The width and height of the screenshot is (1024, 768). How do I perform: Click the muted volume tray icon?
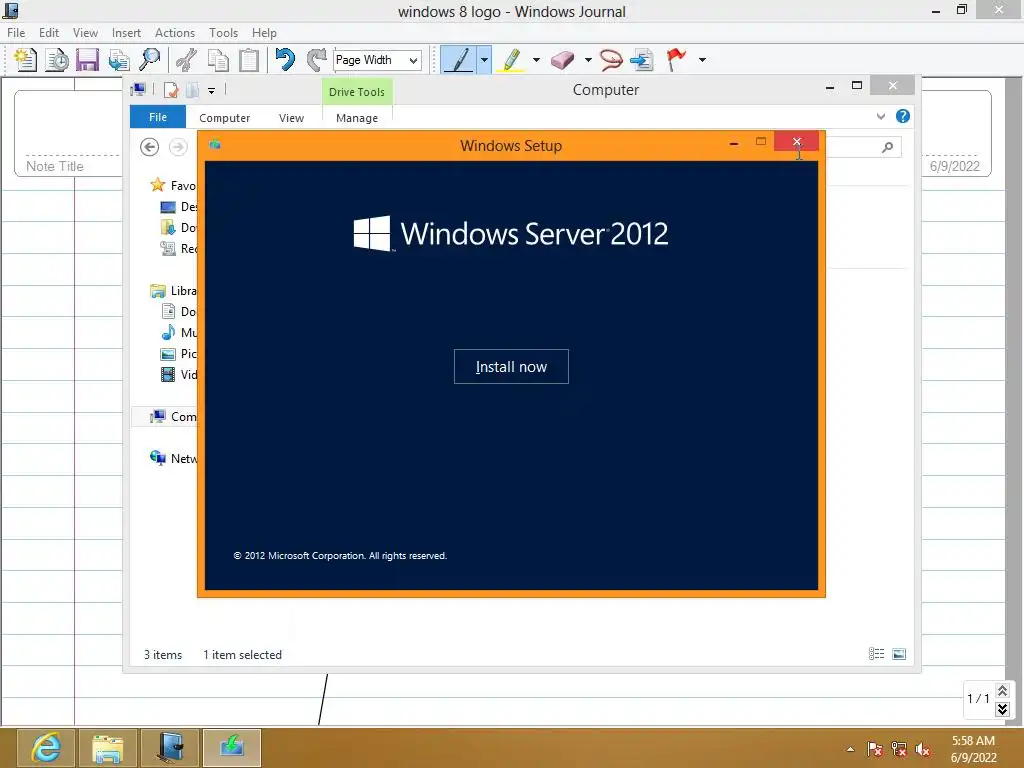tap(923, 749)
